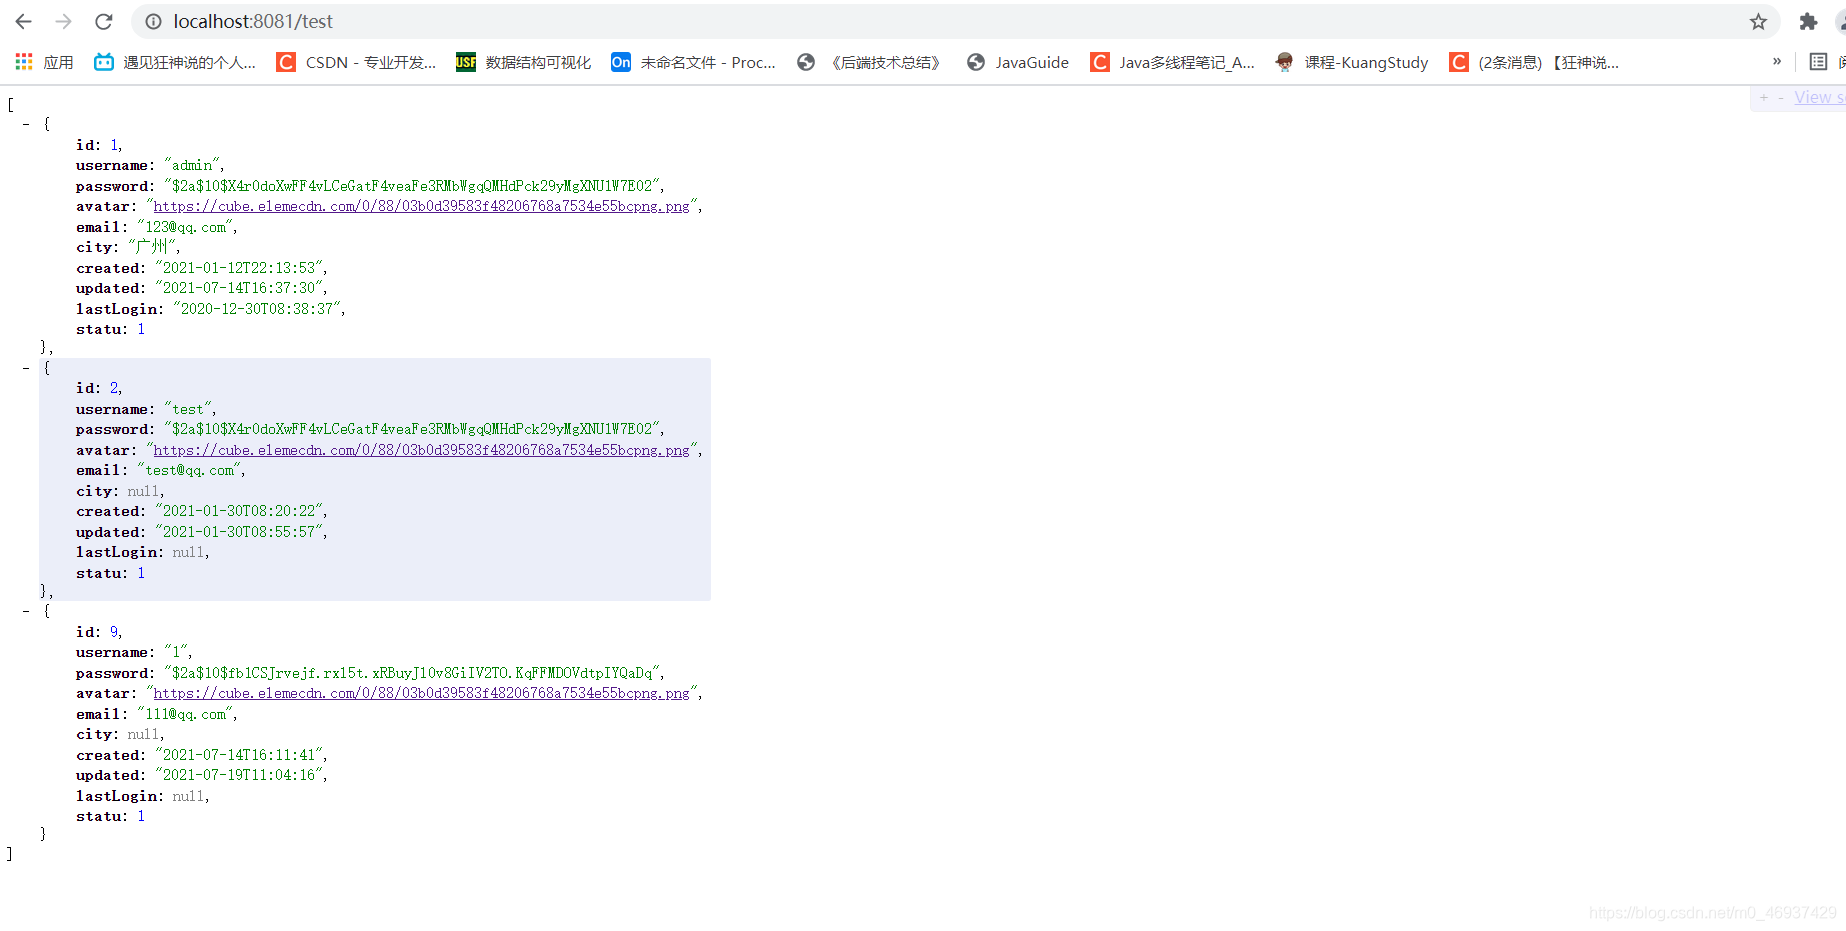The image size is (1846, 931).
Task: Open the (2条消息)【狂神说... bookmark
Action: (x=1534, y=62)
